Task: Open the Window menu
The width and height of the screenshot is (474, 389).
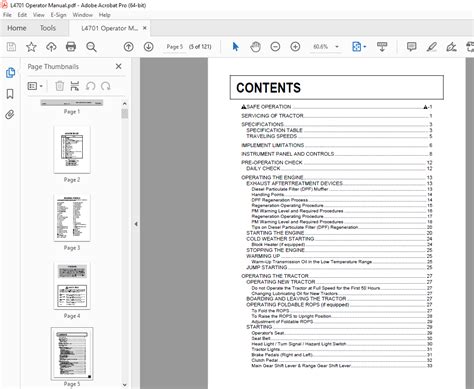Action: pos(82,15)
